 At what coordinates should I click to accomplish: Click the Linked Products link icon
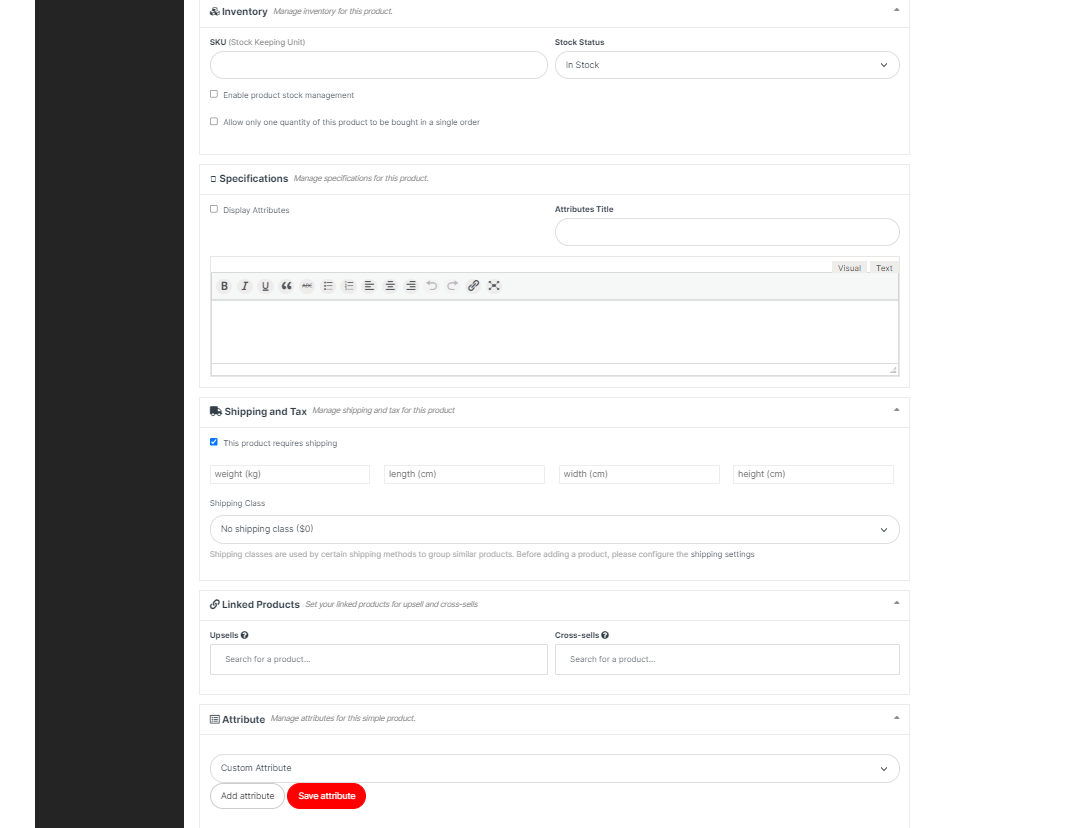click(x=214, y=604)
